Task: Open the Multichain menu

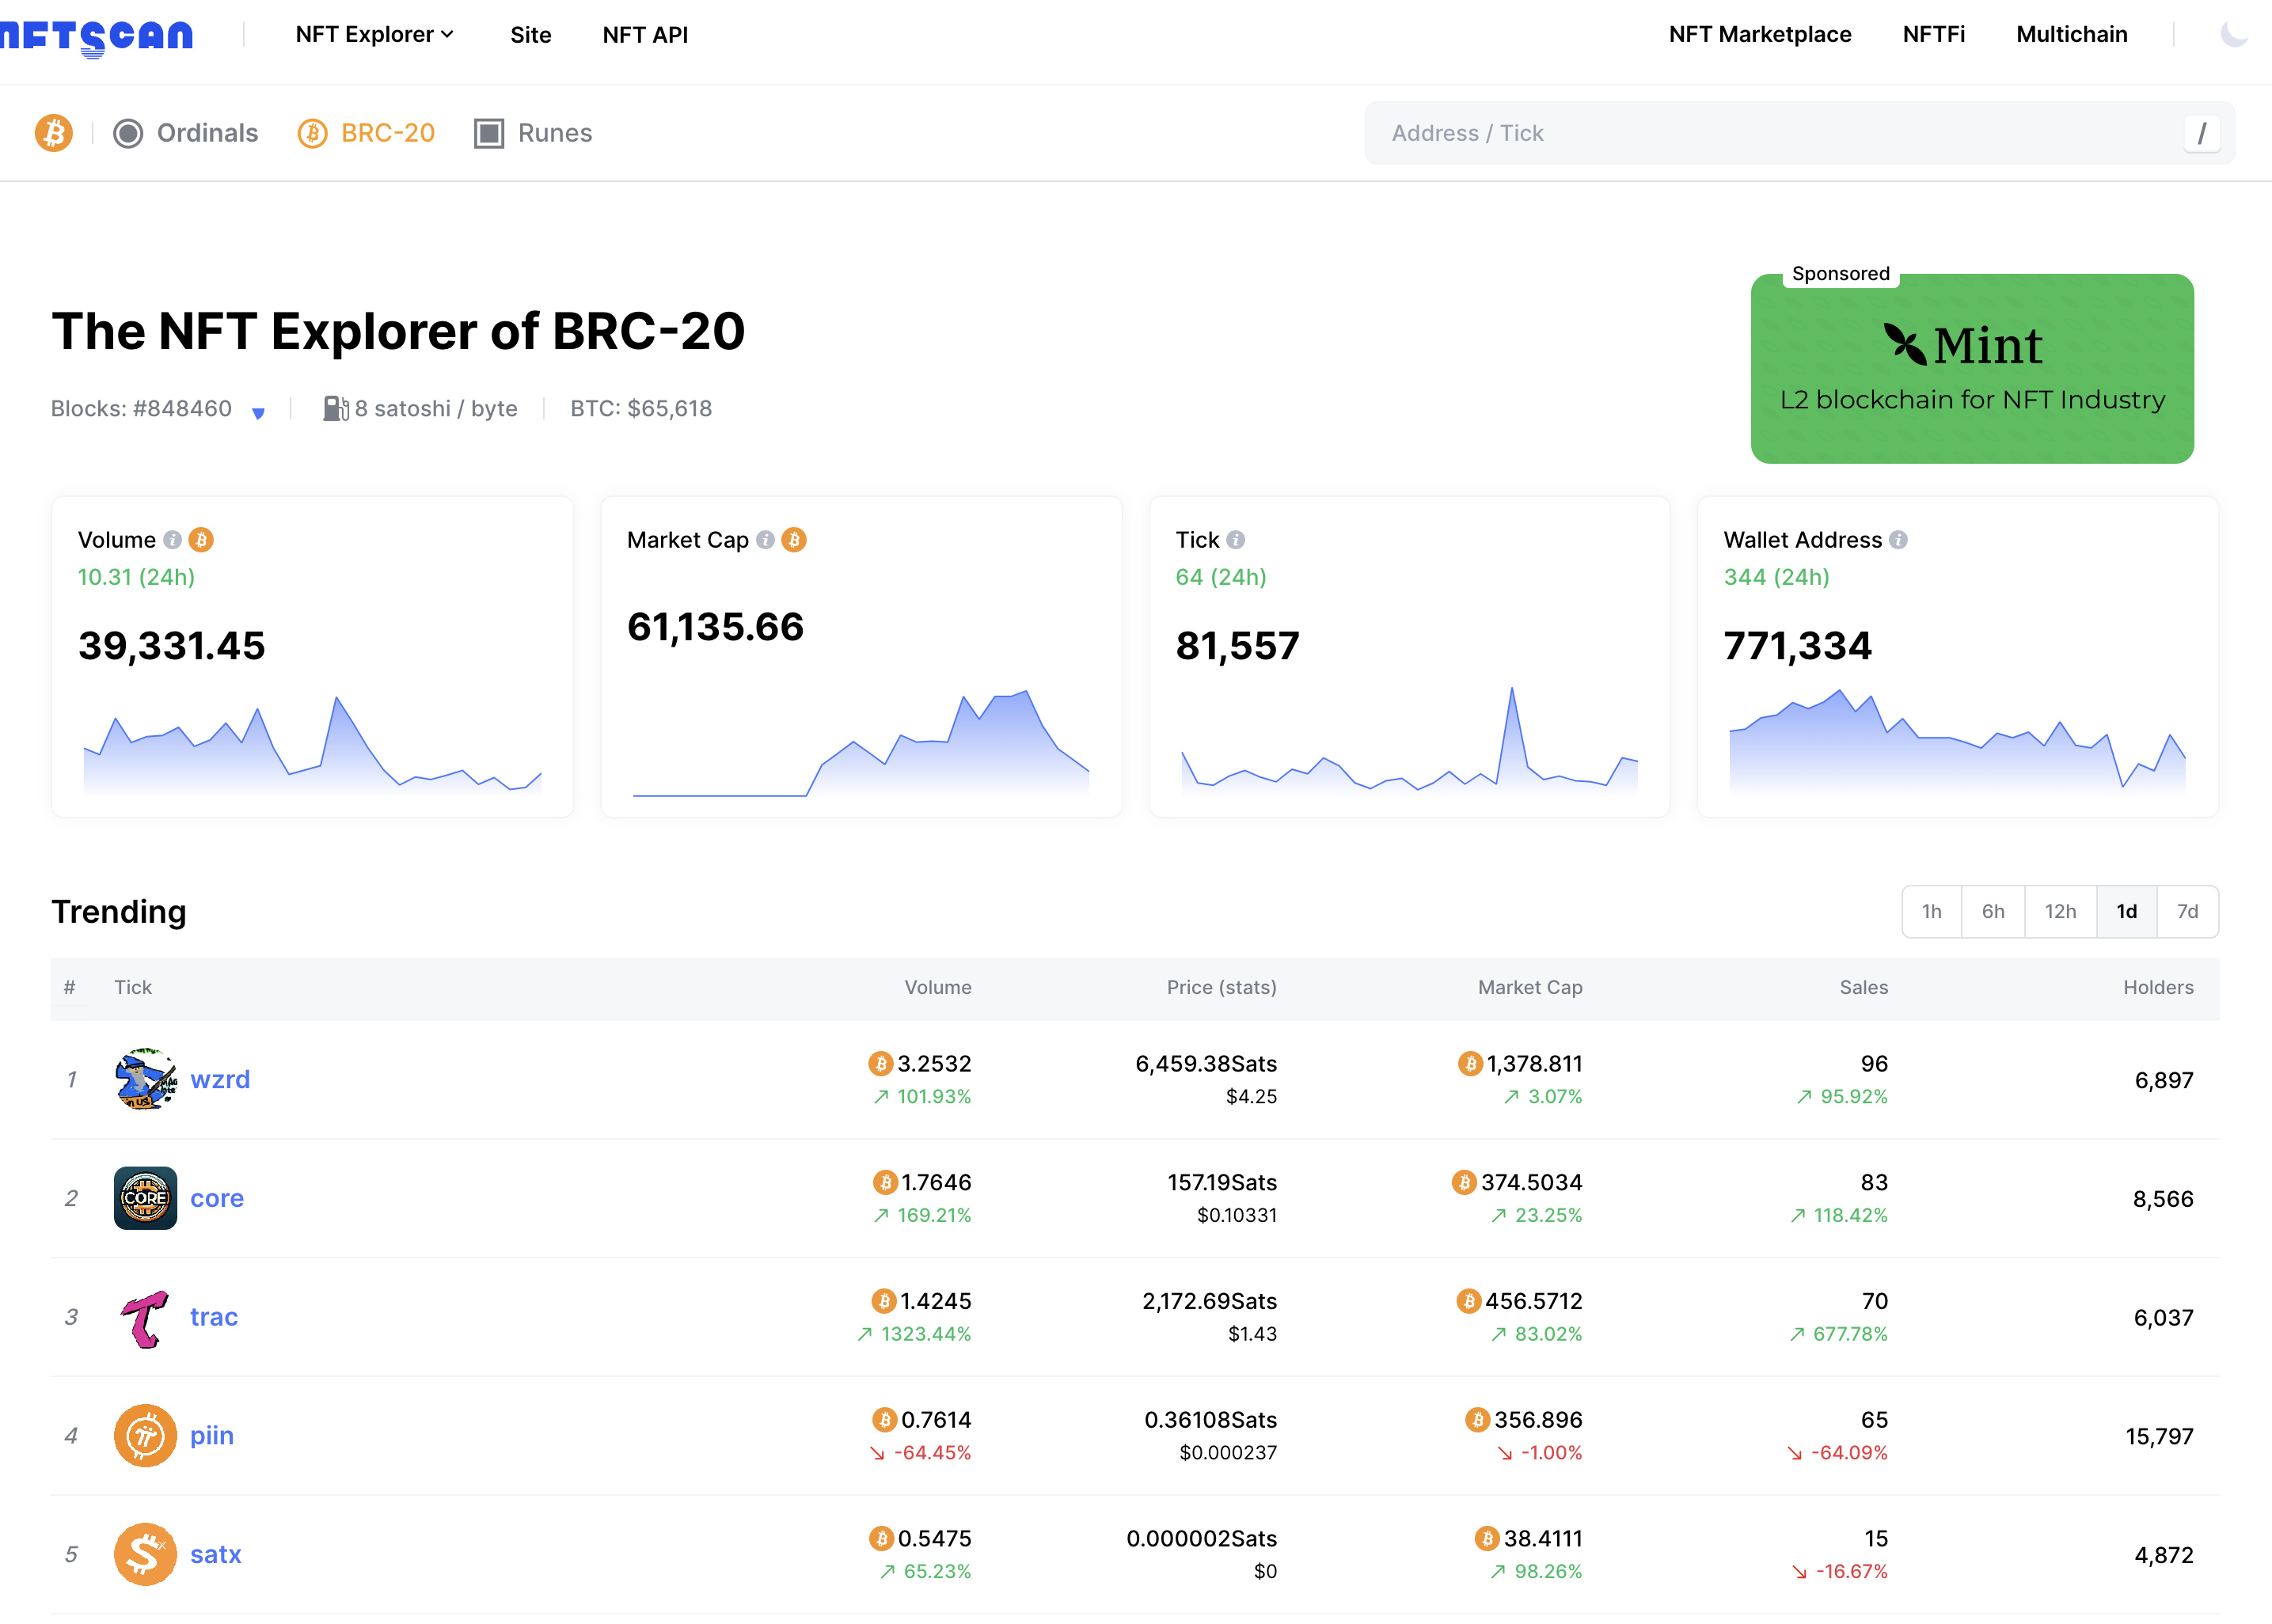Action: (x=2071, y=34)
